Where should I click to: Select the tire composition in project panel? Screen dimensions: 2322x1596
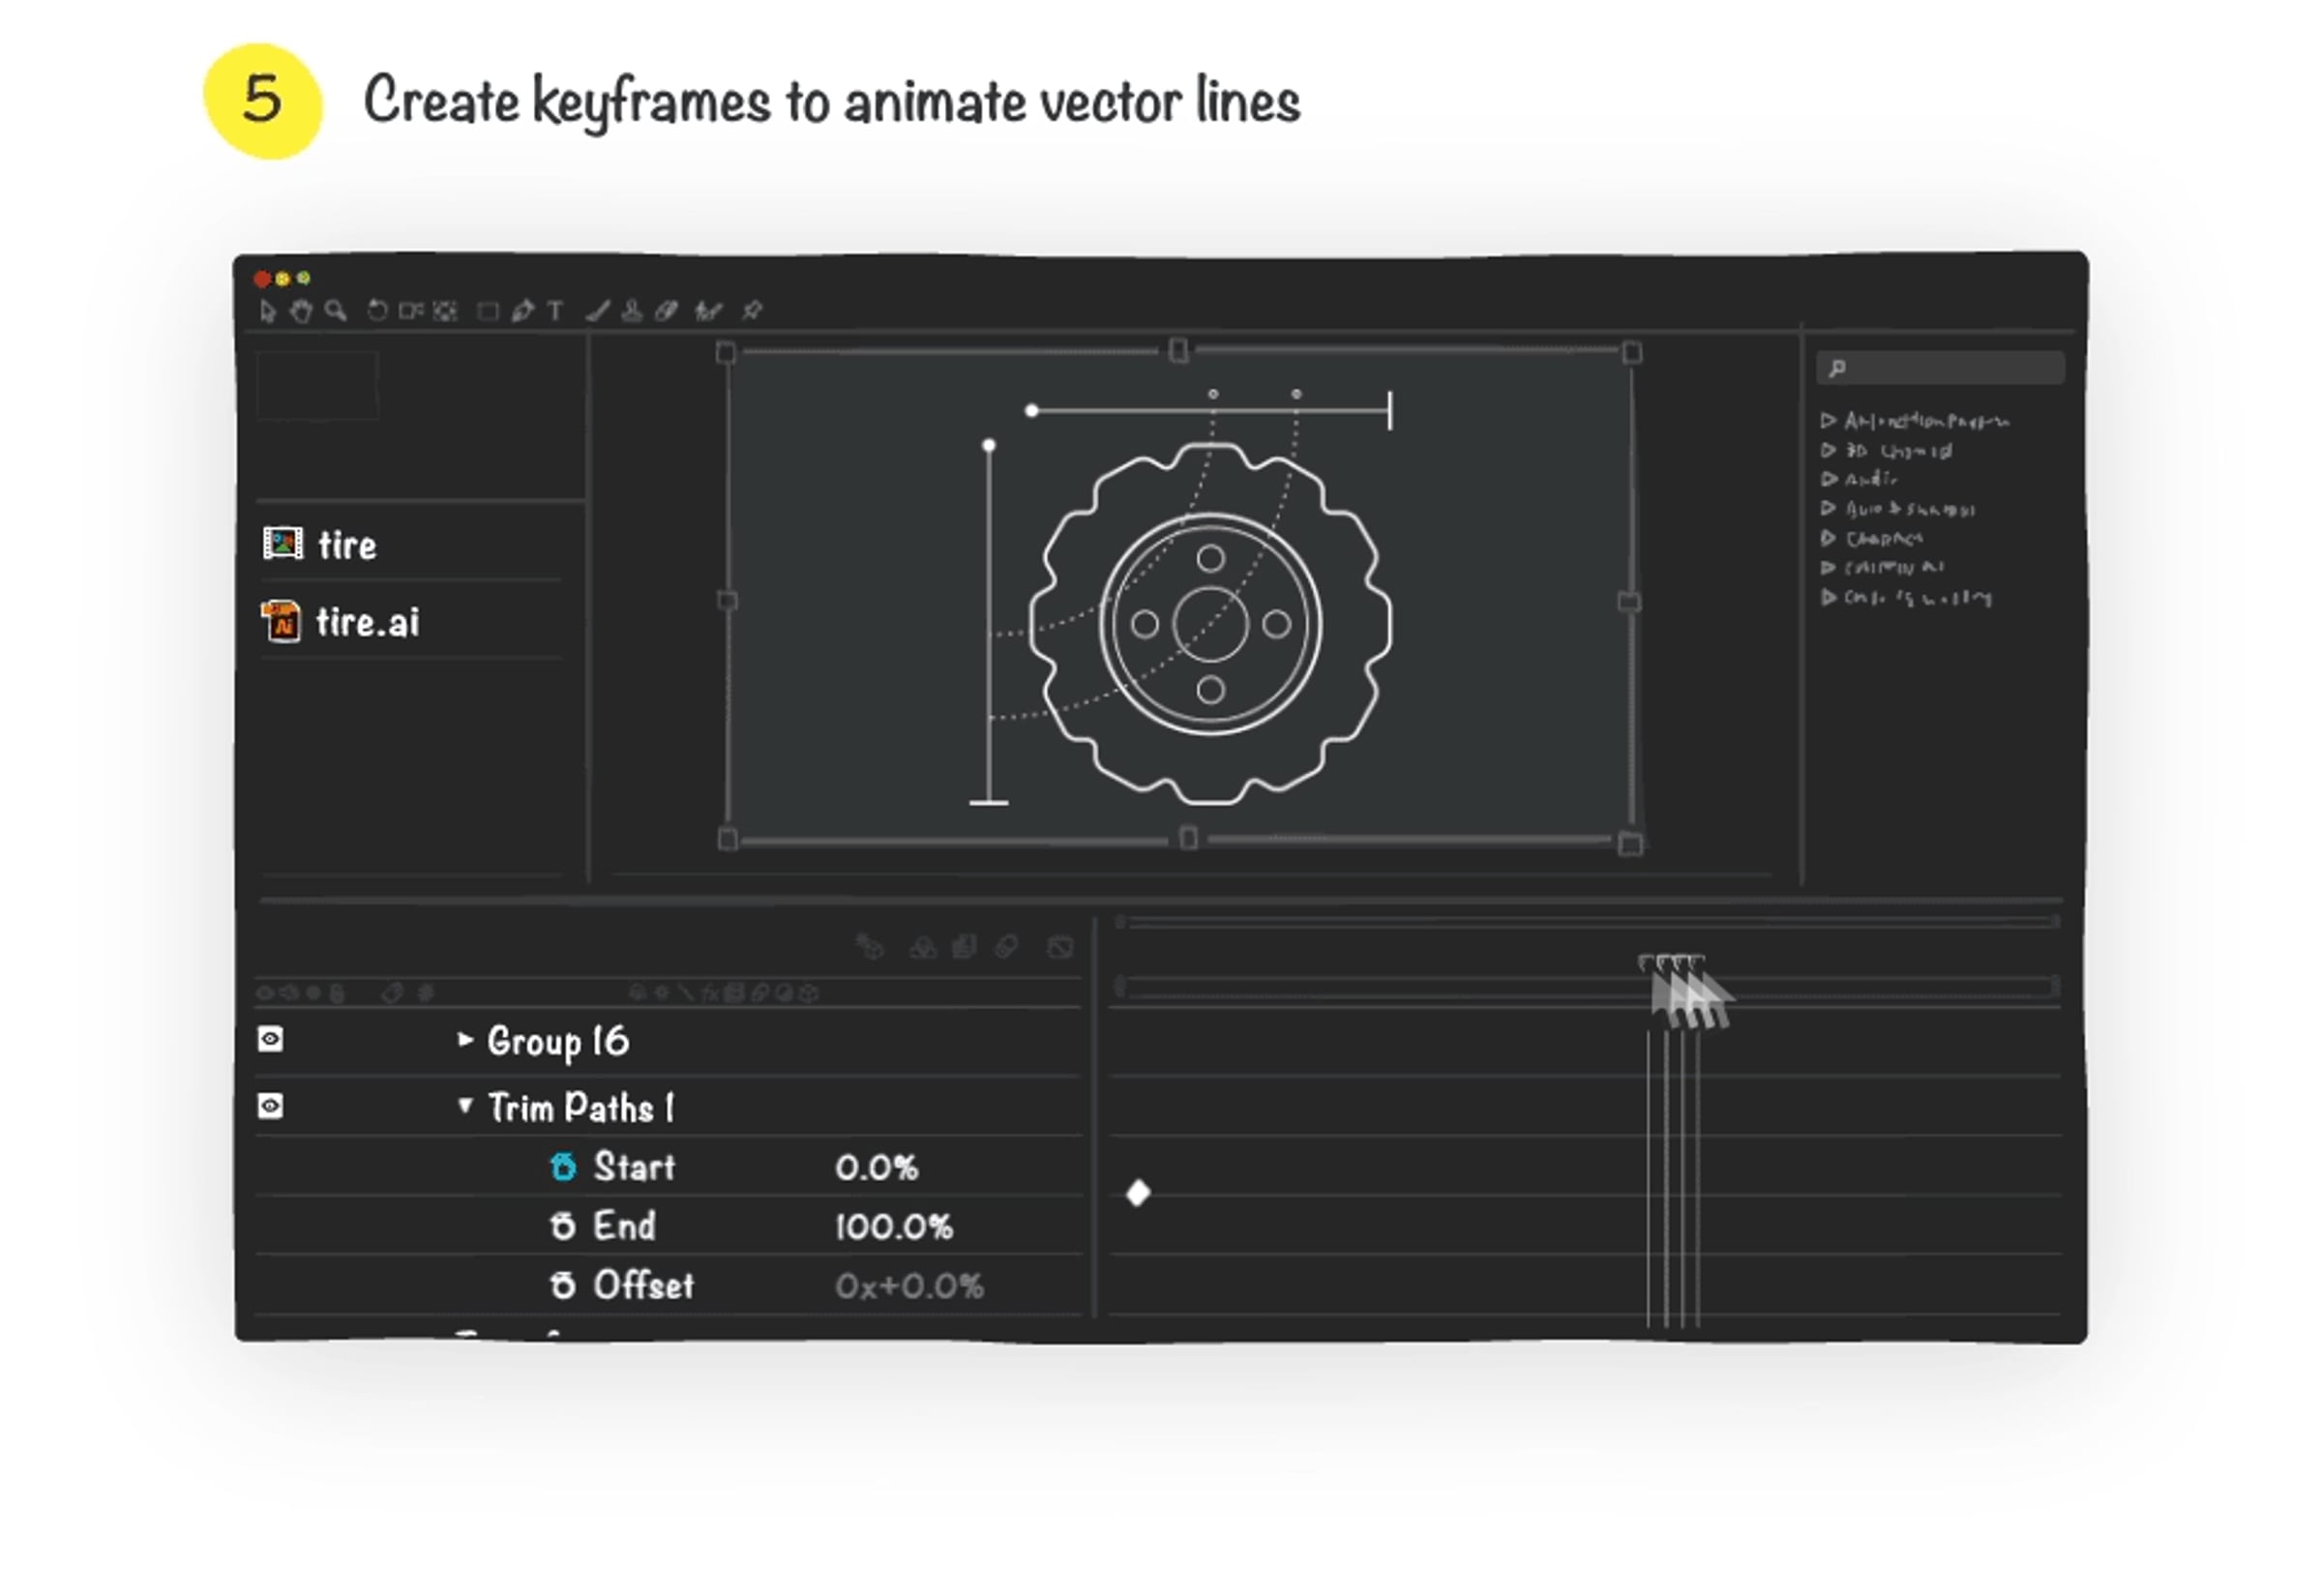(346, 545)
